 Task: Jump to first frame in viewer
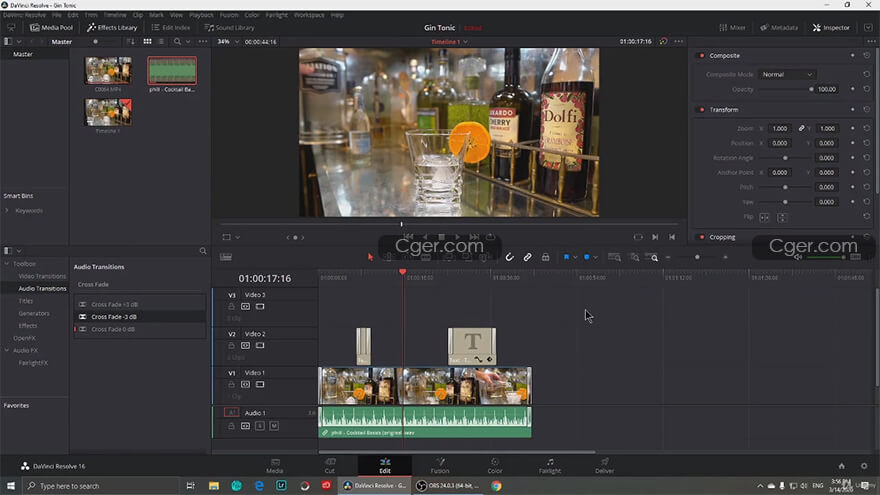tap(408, 237)
